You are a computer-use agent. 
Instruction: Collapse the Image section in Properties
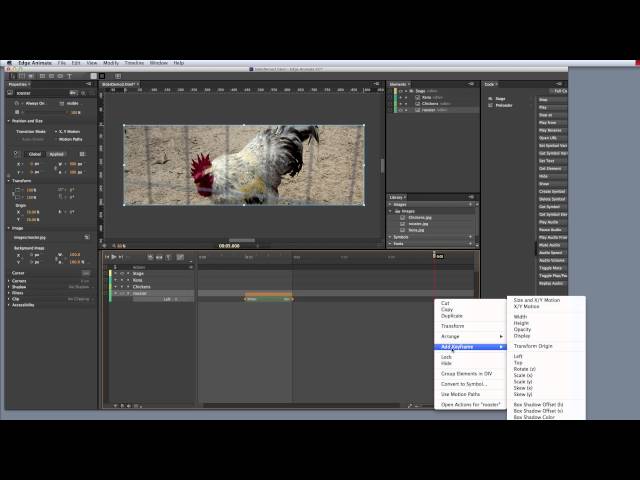9,228
